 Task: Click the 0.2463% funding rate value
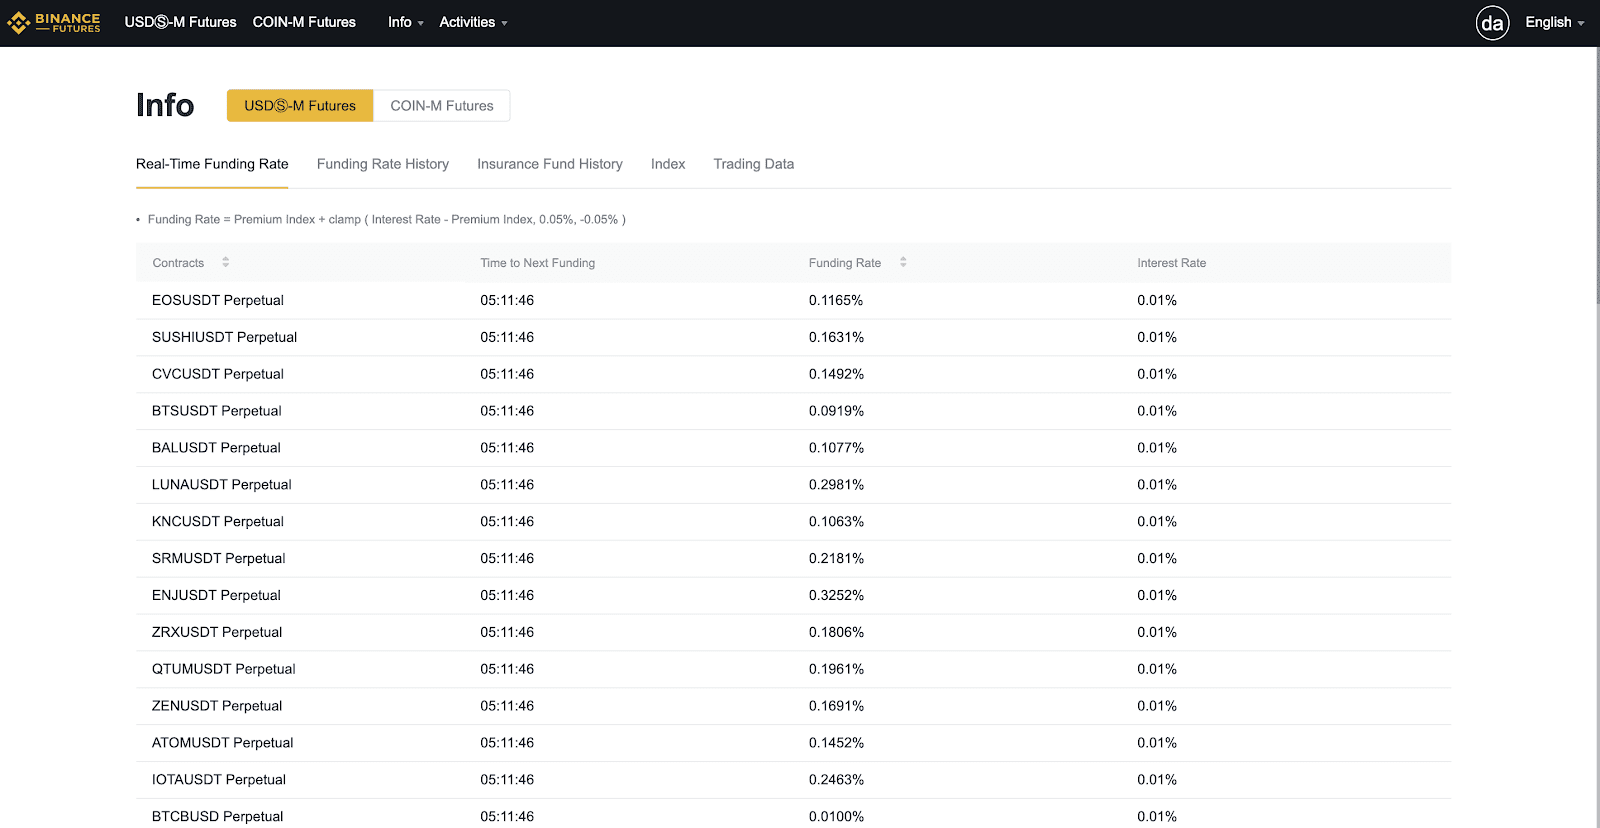[x=836, y=780]
